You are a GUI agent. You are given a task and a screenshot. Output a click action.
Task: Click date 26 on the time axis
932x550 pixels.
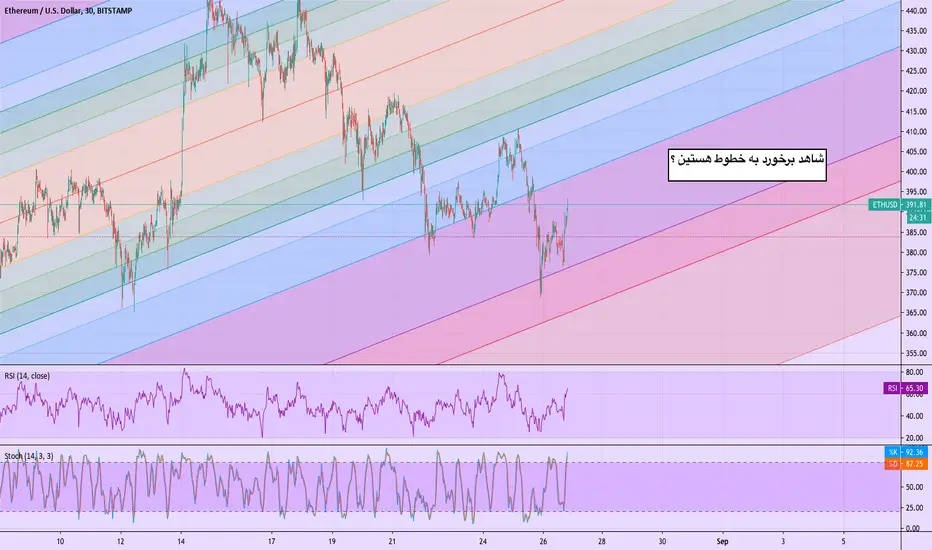(x=543, y=541)
